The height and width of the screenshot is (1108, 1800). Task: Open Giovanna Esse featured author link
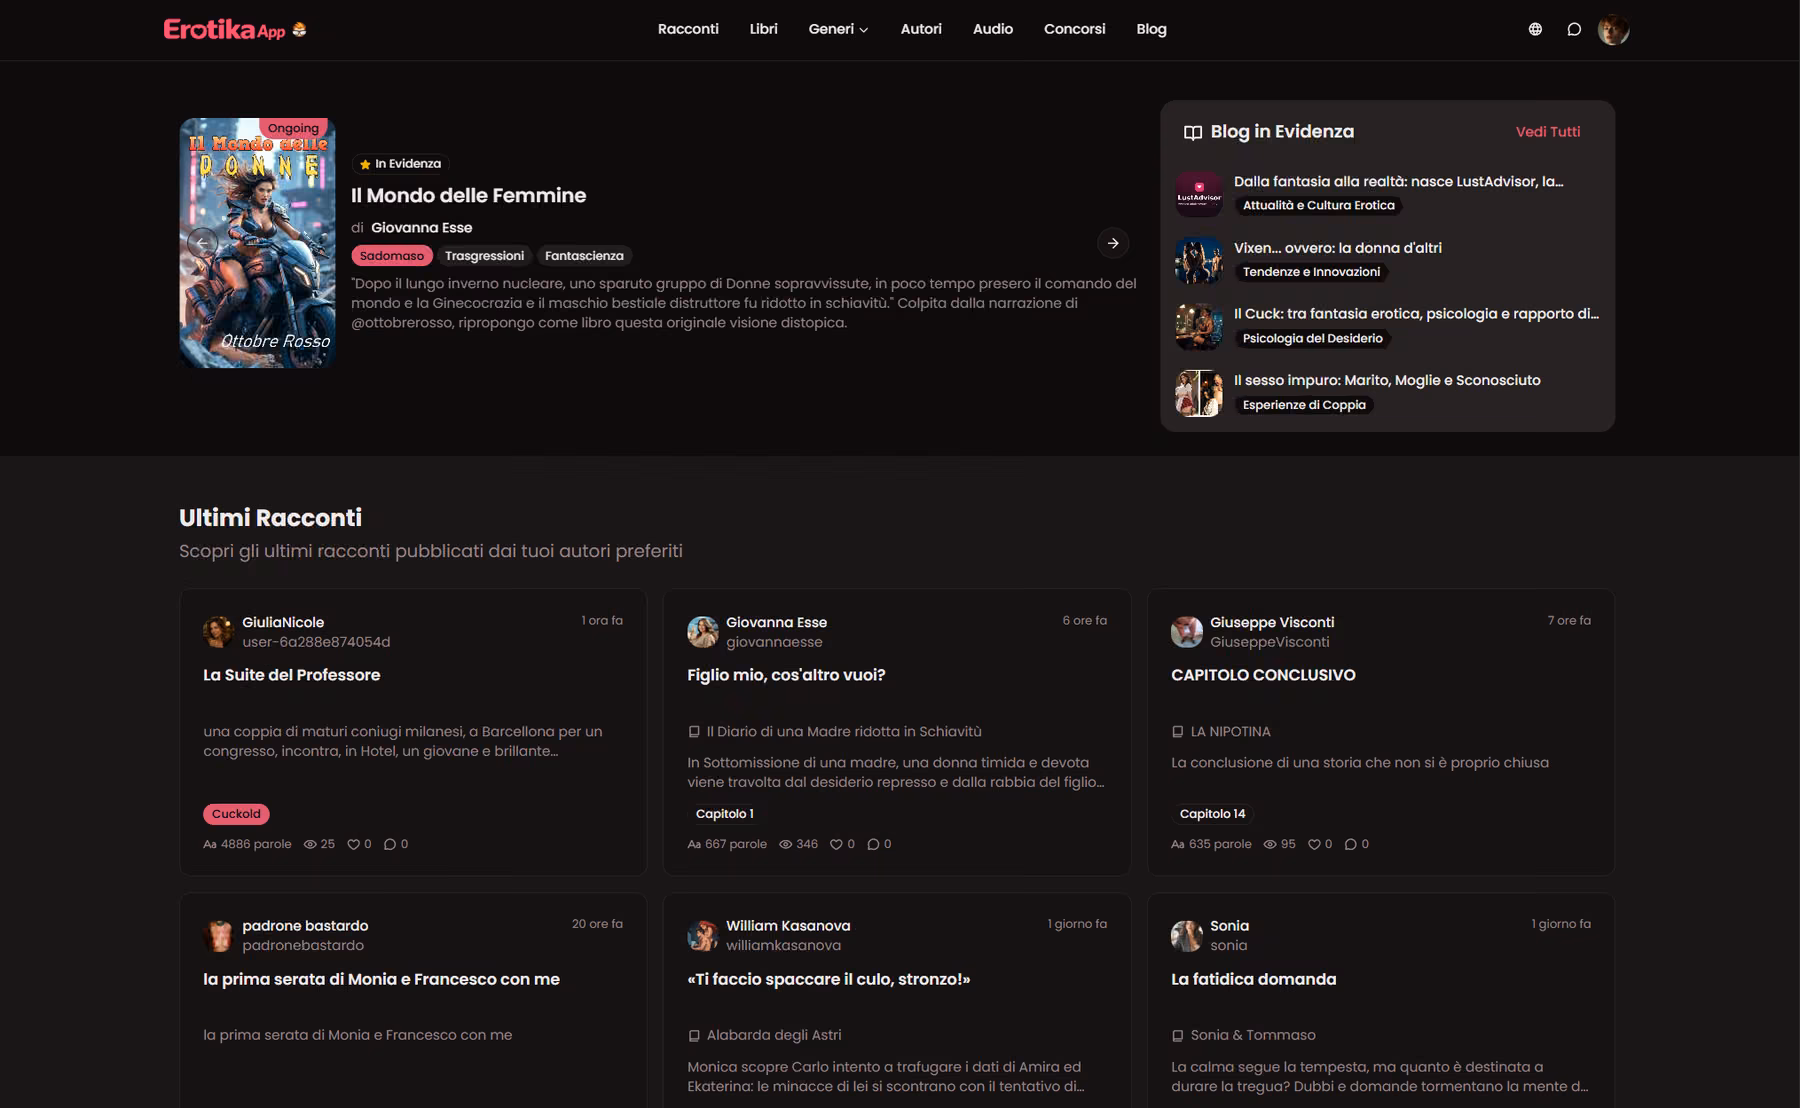coord(421,227)
